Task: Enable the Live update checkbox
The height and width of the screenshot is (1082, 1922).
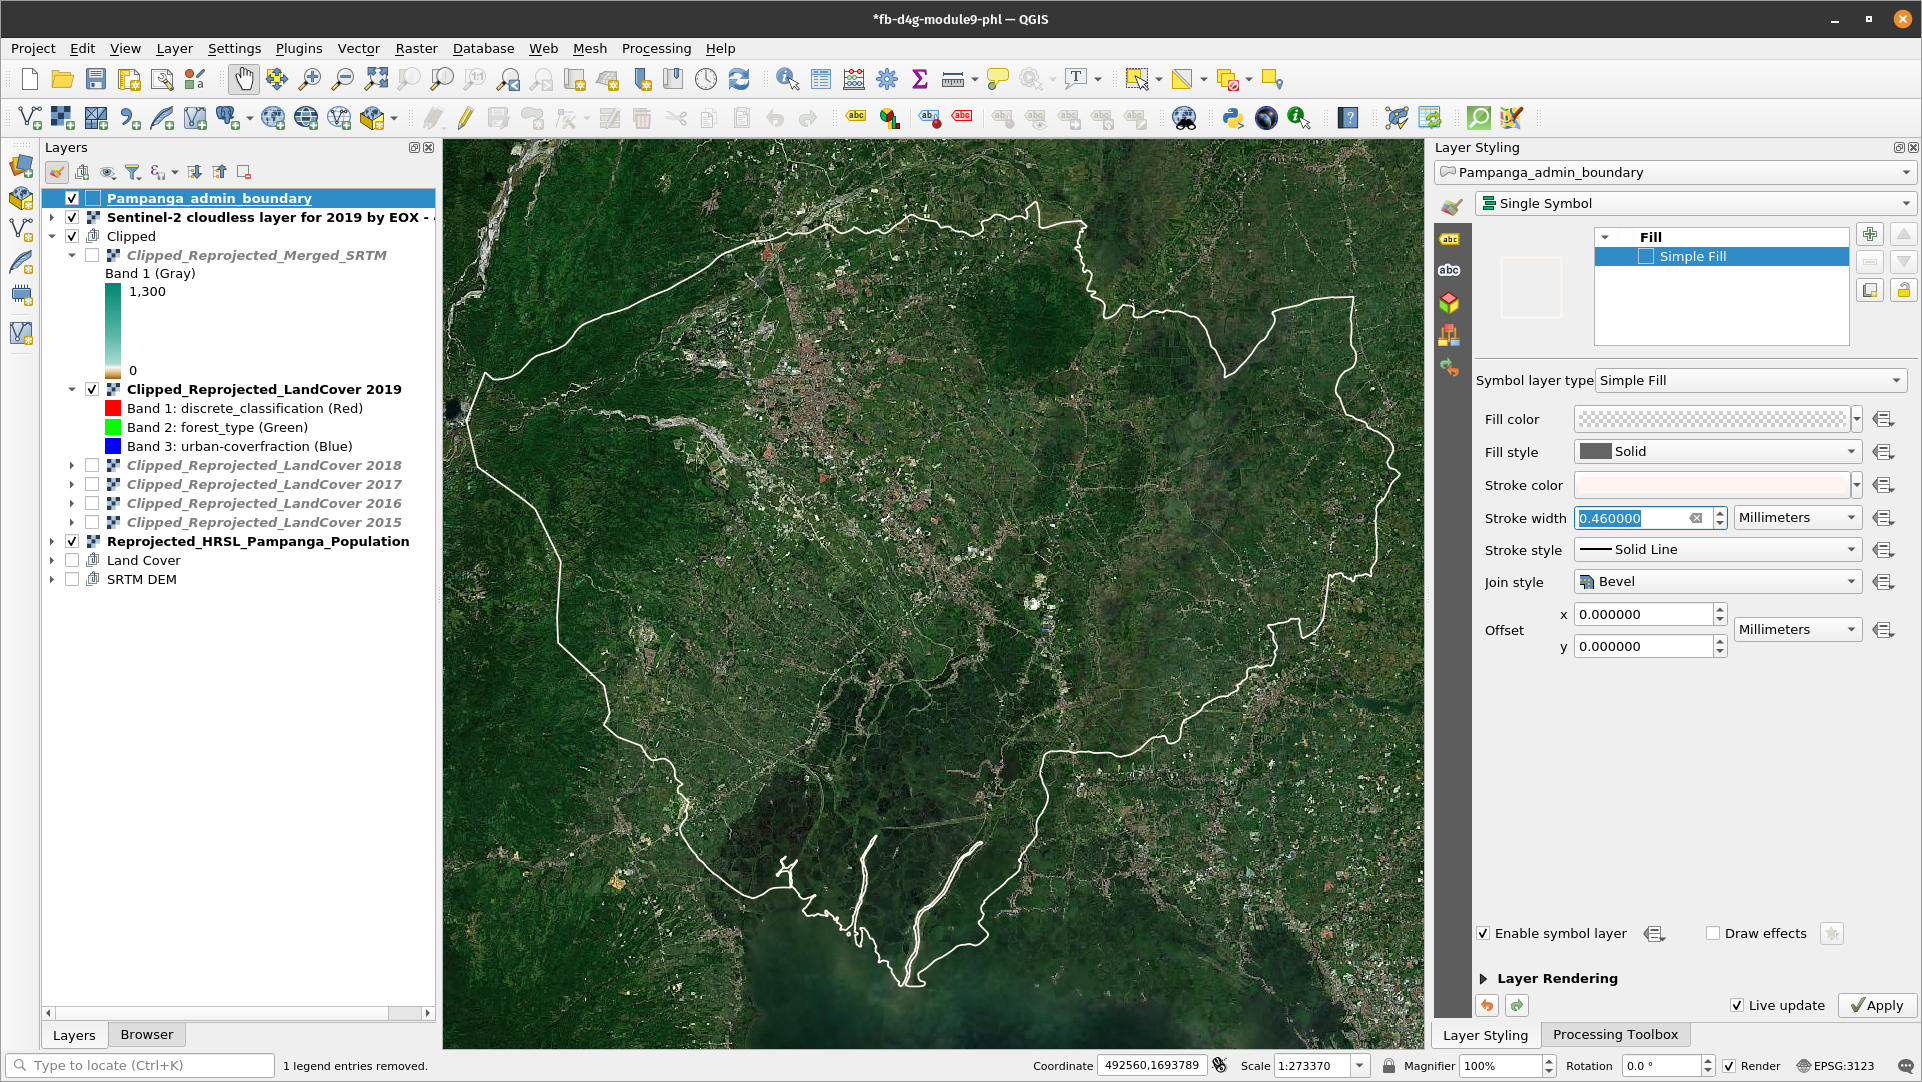Action: [x=1739, y=1005]
